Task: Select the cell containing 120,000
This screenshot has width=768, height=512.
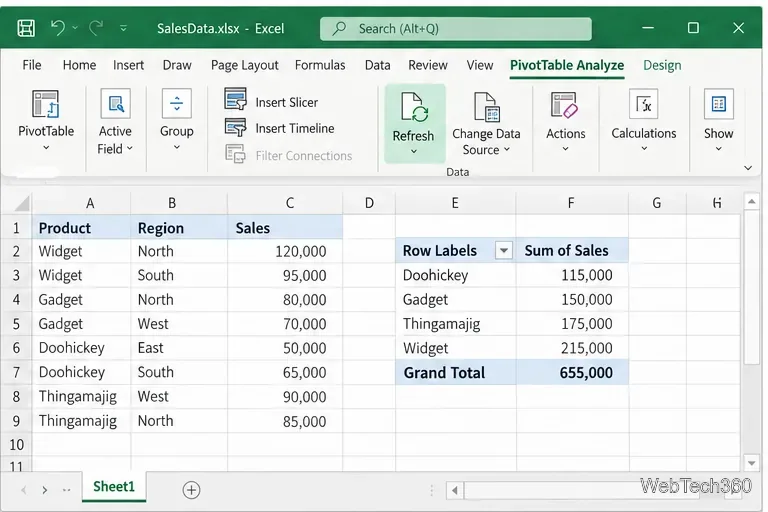Action: coord(285,251)
